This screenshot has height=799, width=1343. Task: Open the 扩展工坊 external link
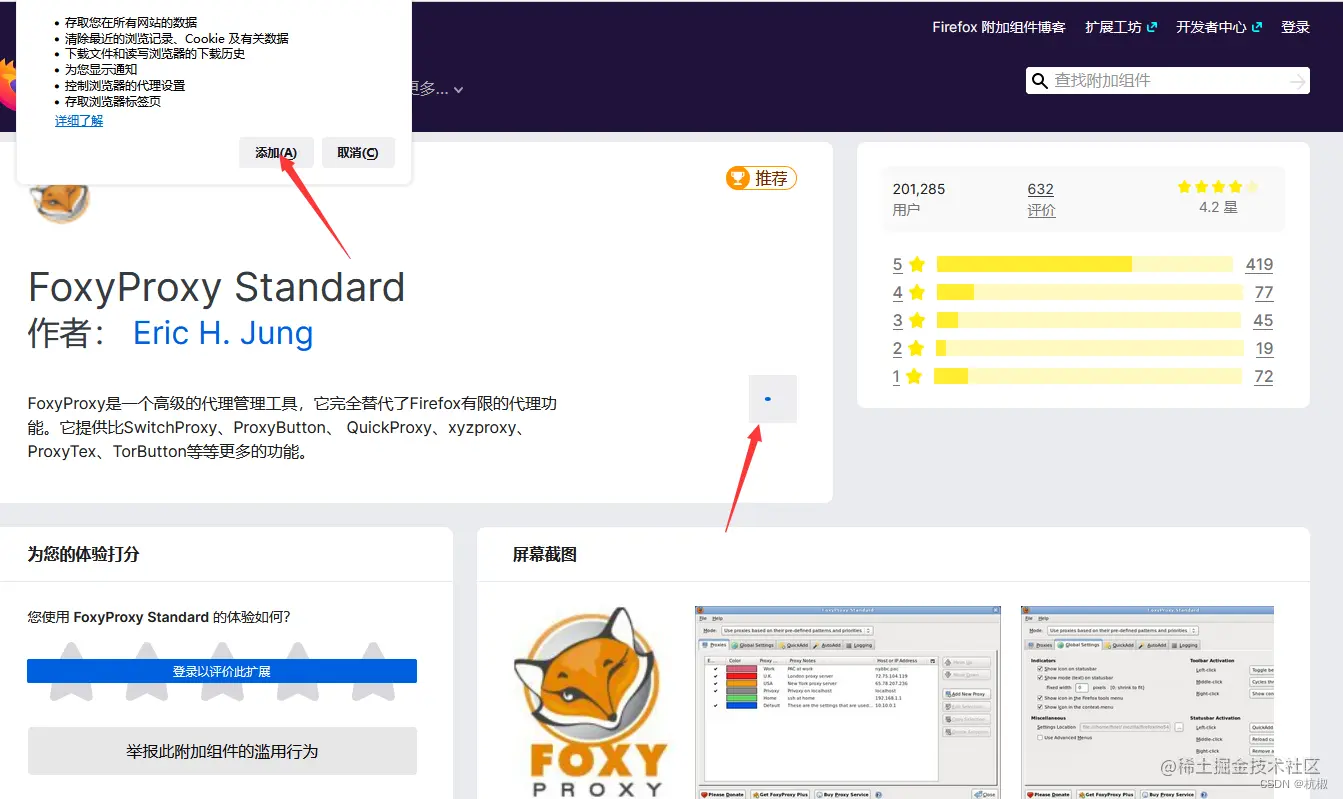click(1121, 27)
